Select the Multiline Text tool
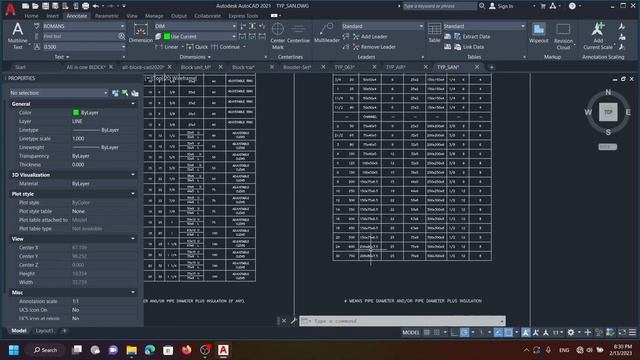This screenshot has height=360, width=640. coord(17,36)
